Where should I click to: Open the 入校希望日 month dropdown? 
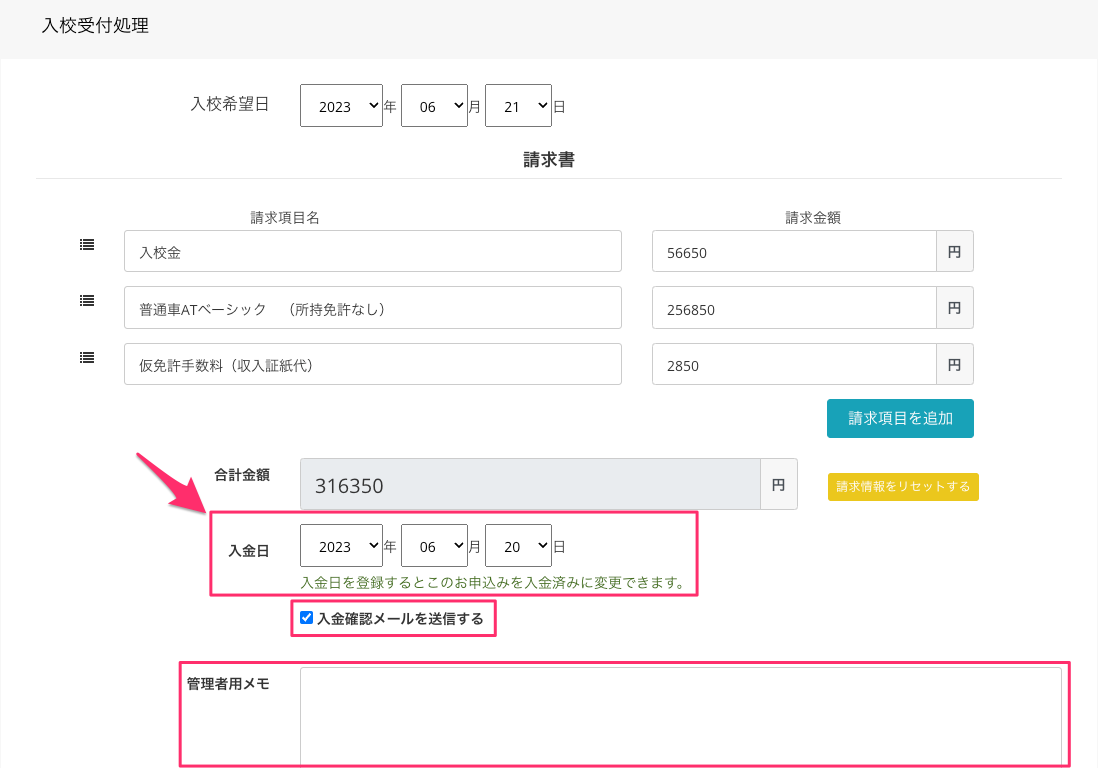point(434,106)
